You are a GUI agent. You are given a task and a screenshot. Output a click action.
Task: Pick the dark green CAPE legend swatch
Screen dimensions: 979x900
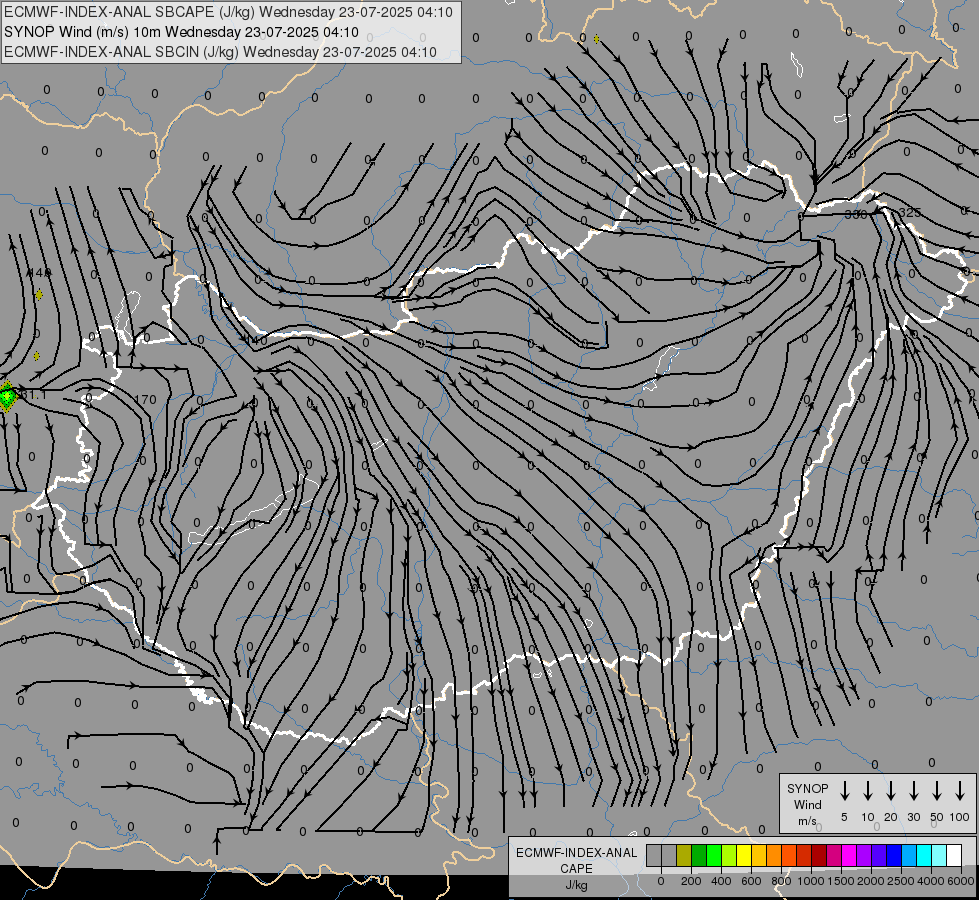(x=699, y=855)
